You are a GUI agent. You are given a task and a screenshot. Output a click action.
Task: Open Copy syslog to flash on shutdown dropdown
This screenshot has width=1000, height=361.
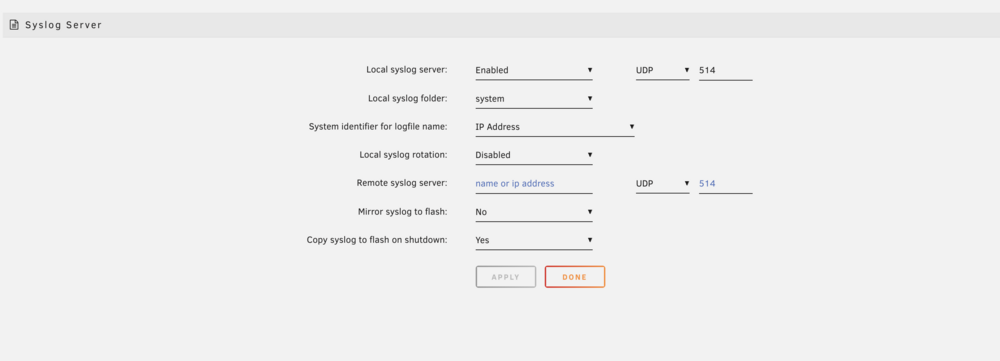pyautogui.click(x=534, y=240)
